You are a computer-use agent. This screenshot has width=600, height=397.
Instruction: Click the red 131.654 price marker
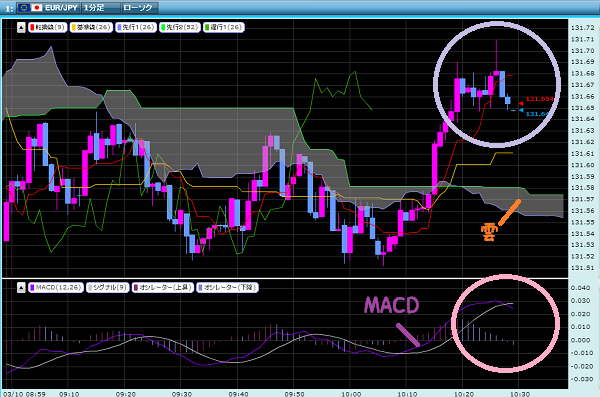coord(537,99)
